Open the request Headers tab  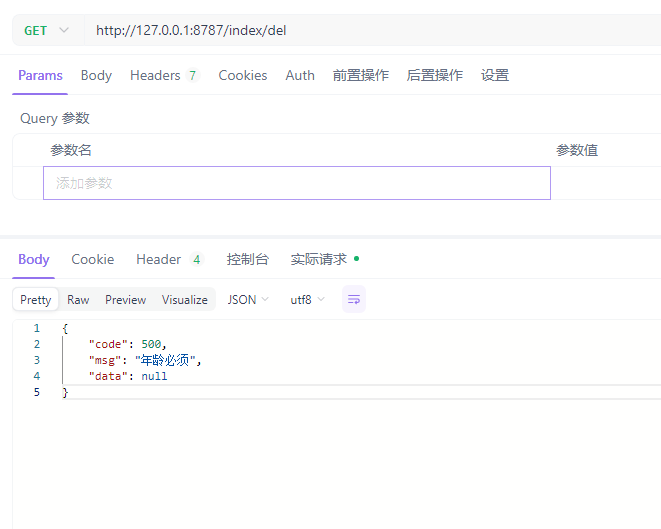(164, 75)
